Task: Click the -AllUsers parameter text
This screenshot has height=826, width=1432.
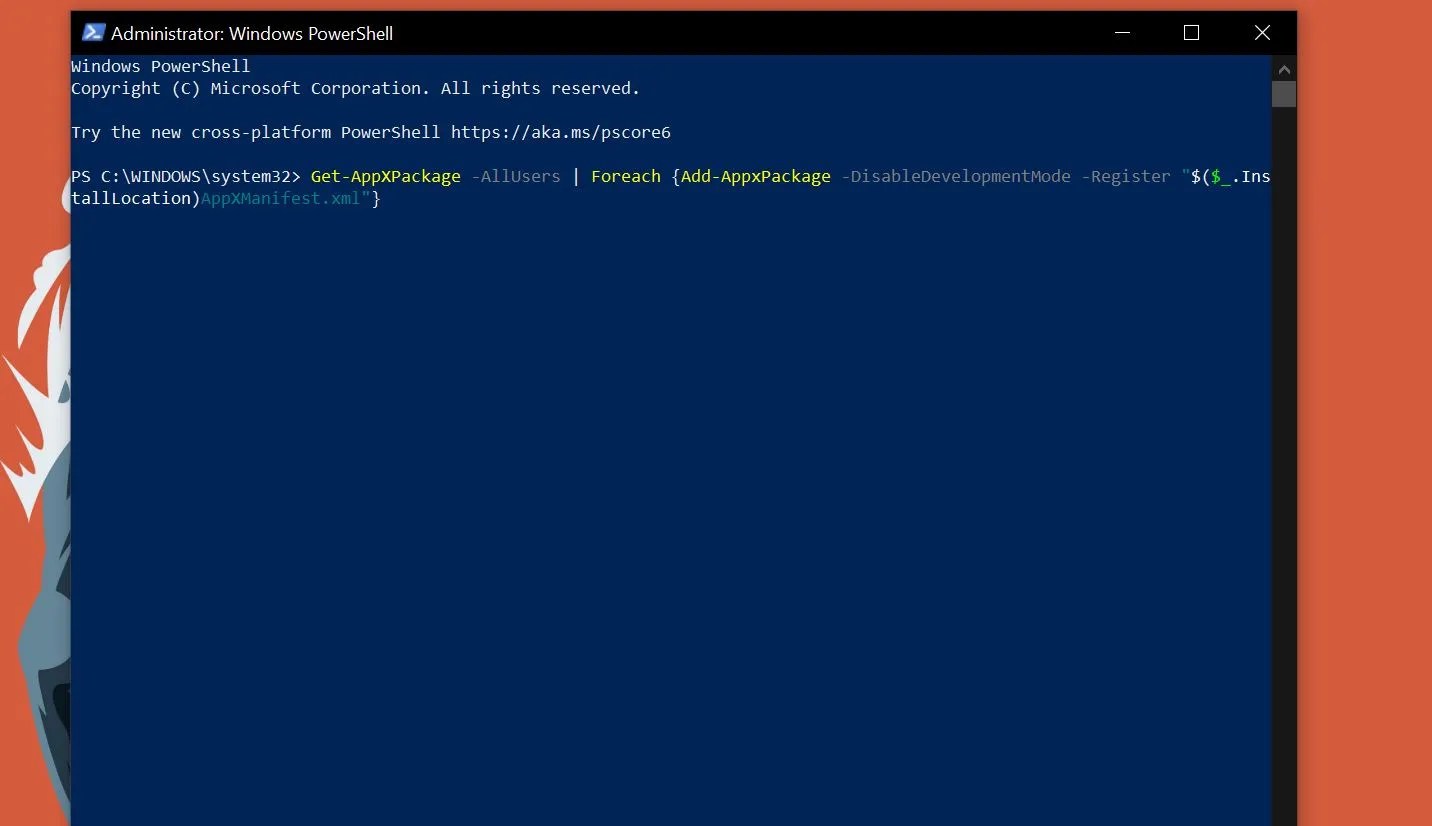Action: (x=516, y=176)
